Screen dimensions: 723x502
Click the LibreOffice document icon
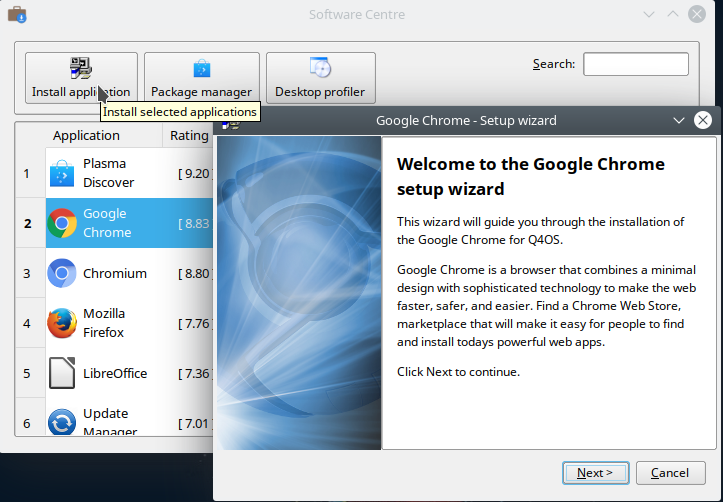tap(62, 373)
